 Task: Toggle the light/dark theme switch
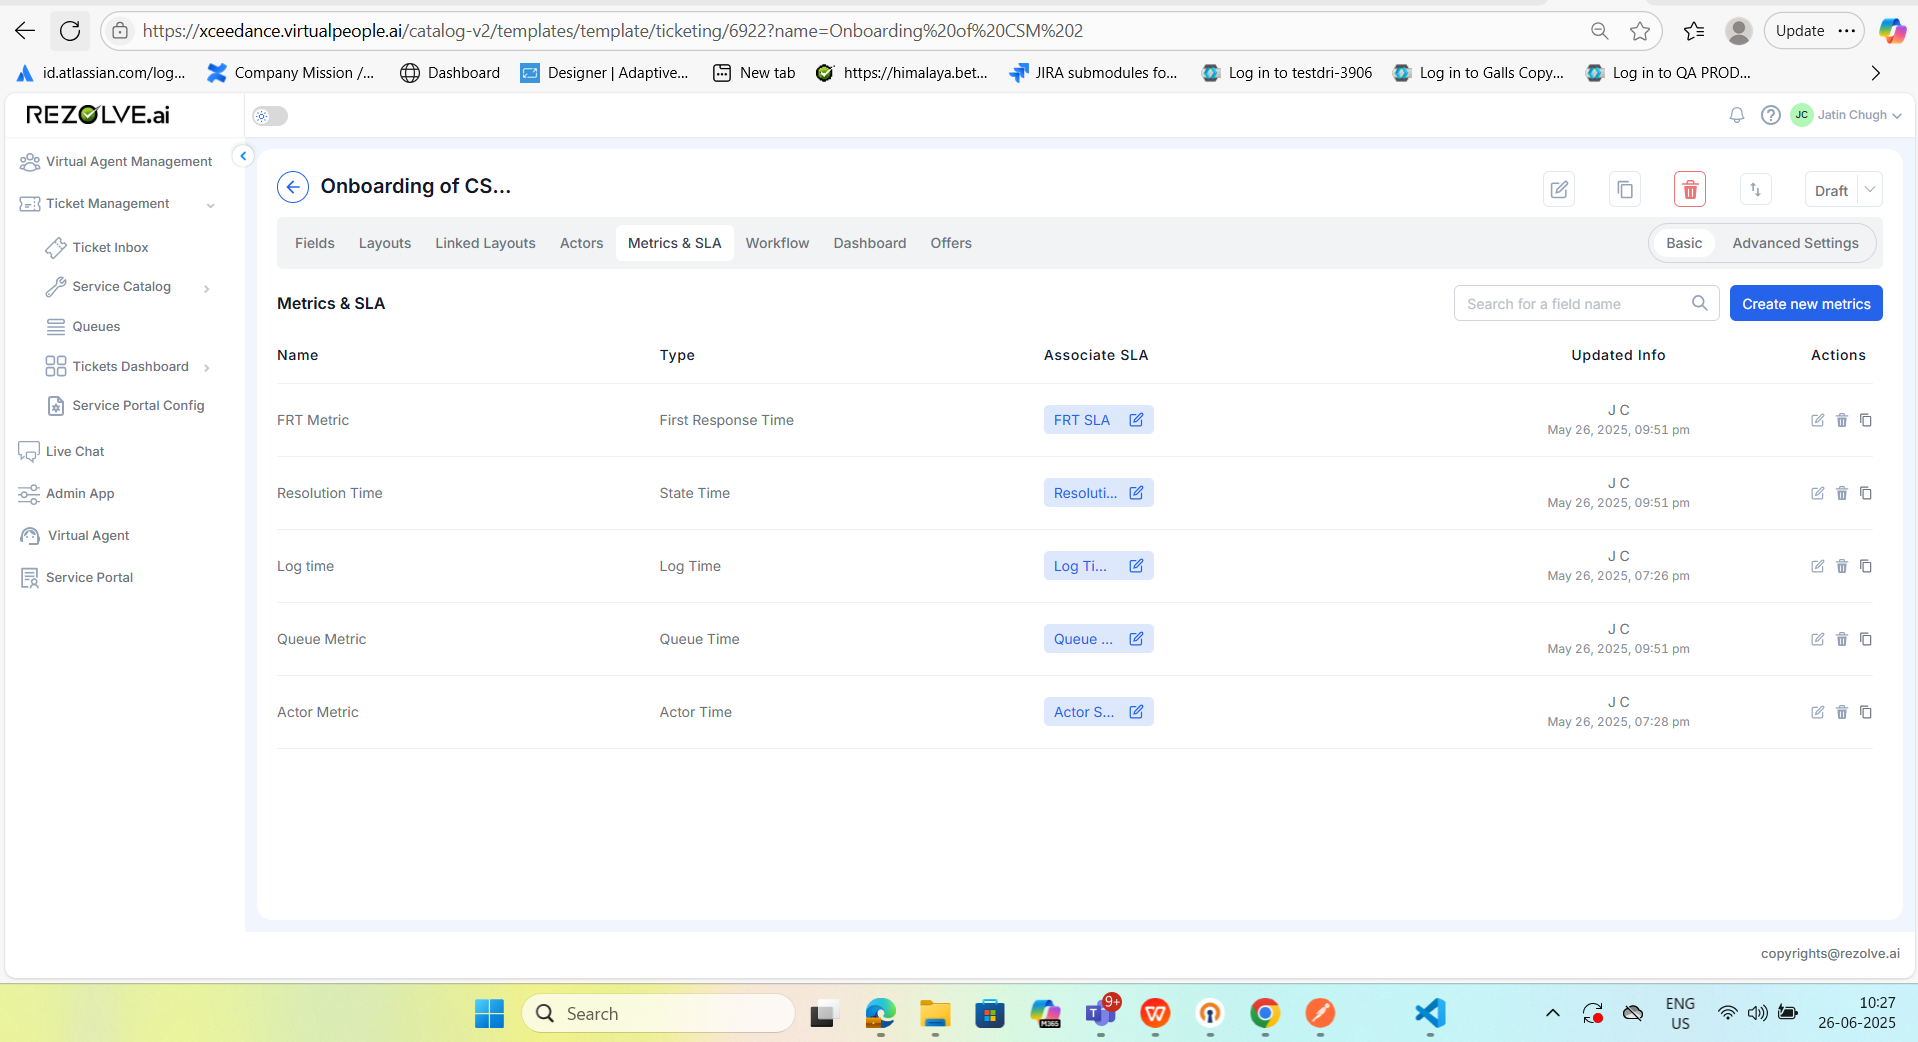(x=270, y=116)
